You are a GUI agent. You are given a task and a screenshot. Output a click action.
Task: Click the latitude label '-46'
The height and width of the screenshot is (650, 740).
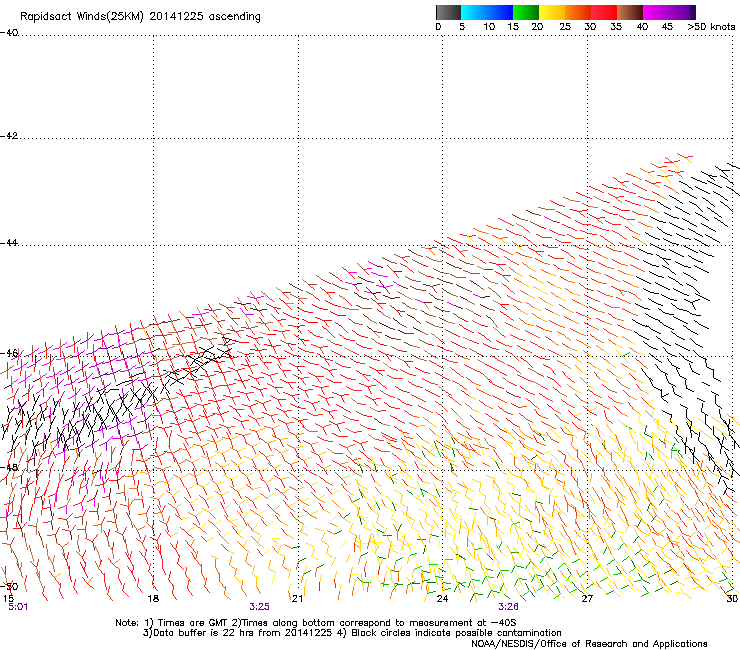pos(9,353)
